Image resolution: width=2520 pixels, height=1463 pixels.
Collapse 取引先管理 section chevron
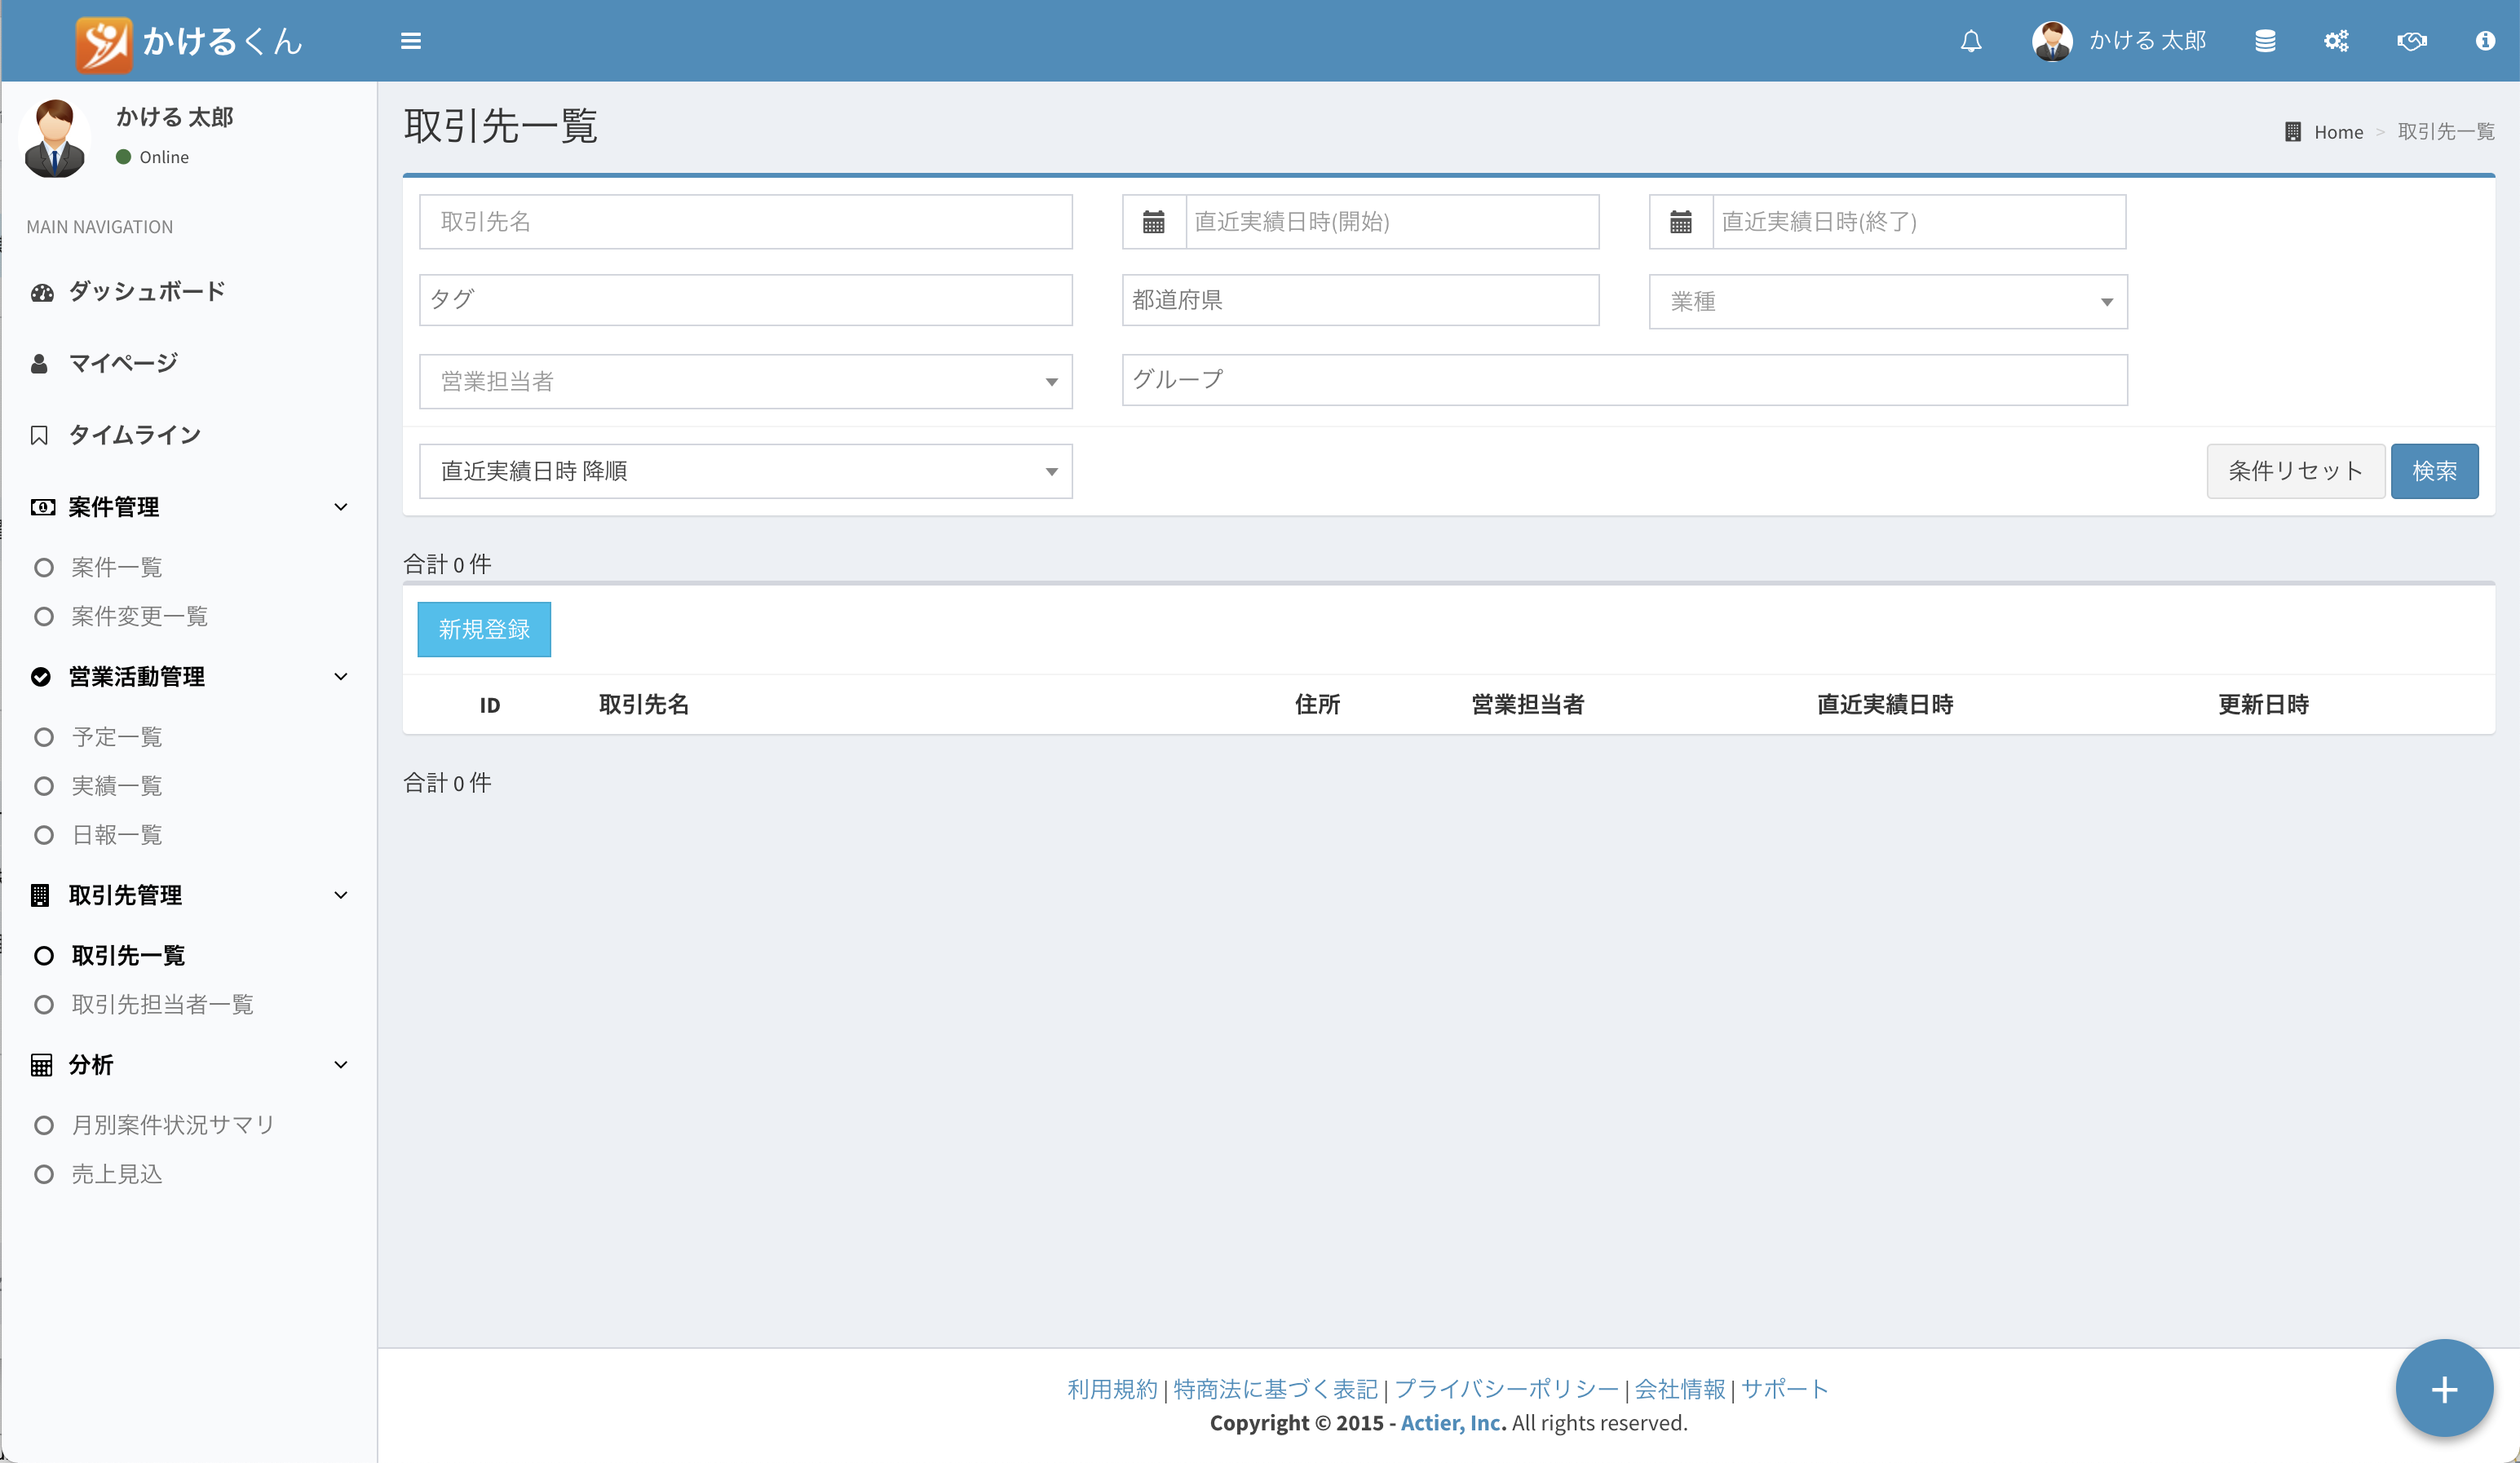pos(341,895)
